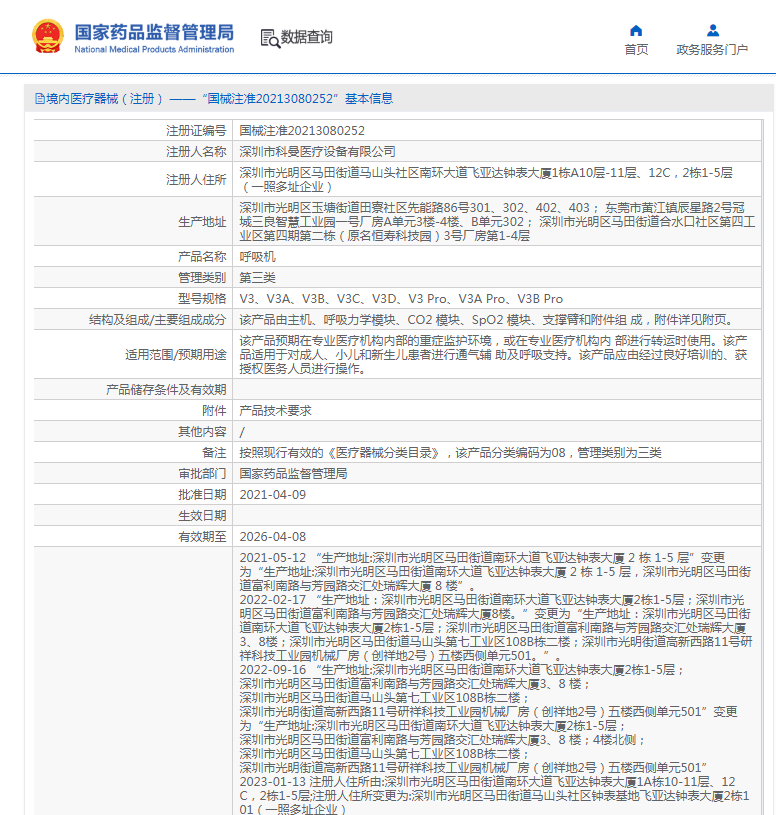The height and width of the screenshot is (815, 776).
Task: Open 数据查询 text in the header
Action: tap(307, 38)
